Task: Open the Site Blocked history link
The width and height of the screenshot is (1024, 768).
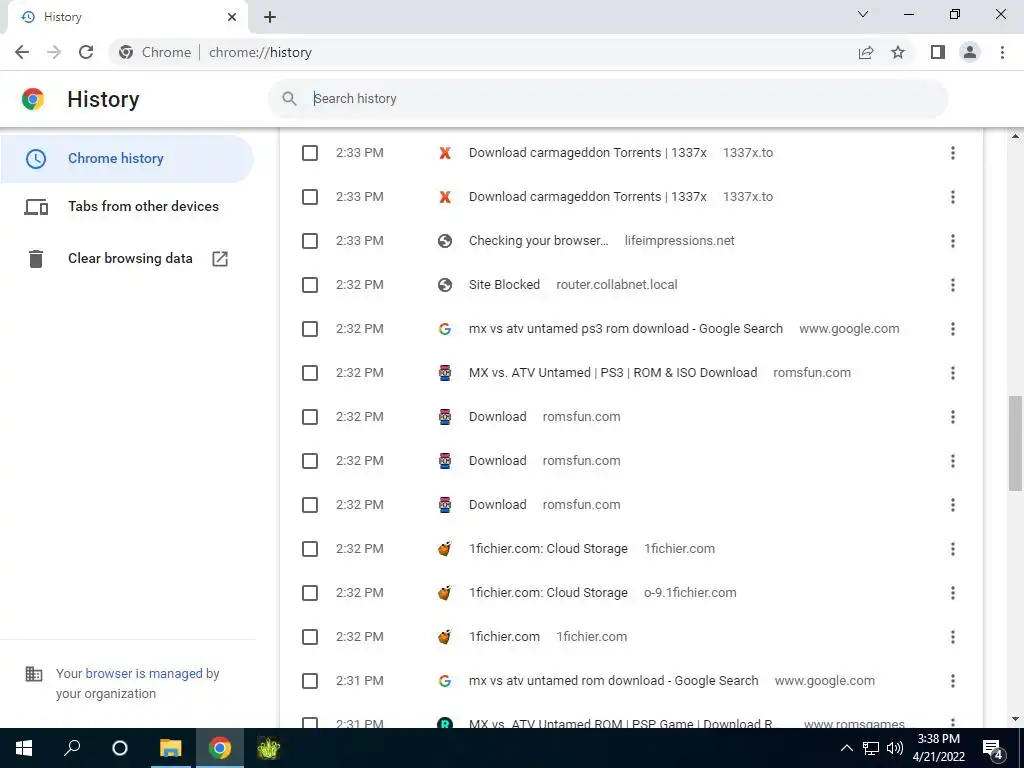Action: (504, 285)
